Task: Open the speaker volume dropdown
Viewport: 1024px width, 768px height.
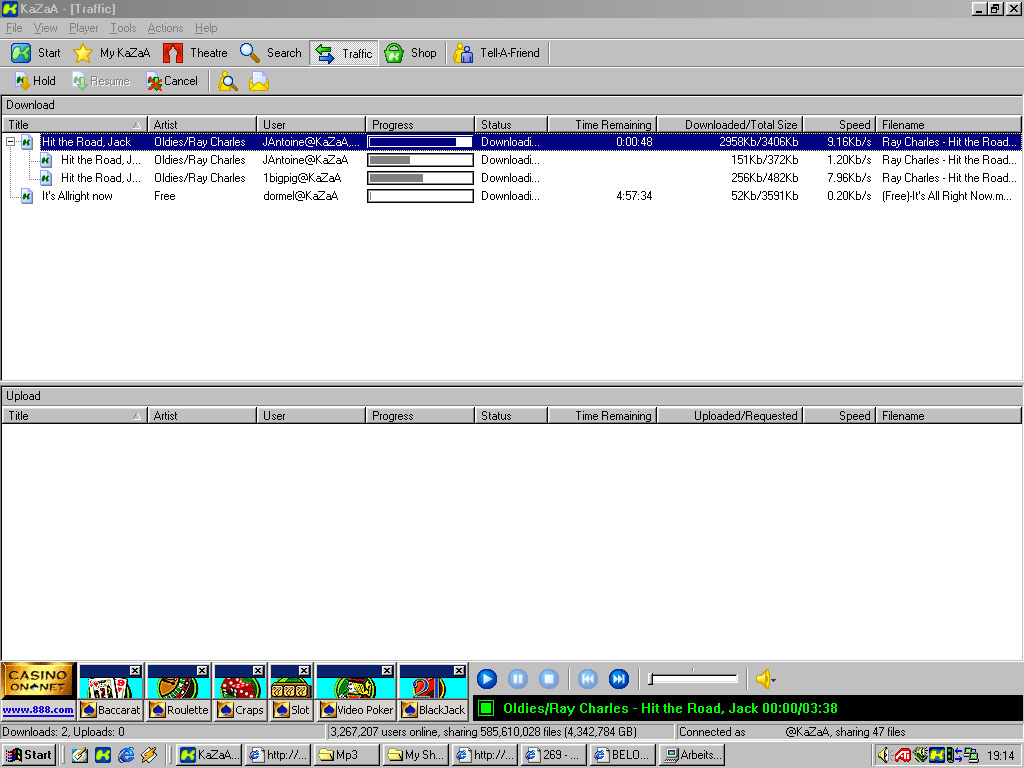Action: 765,679
